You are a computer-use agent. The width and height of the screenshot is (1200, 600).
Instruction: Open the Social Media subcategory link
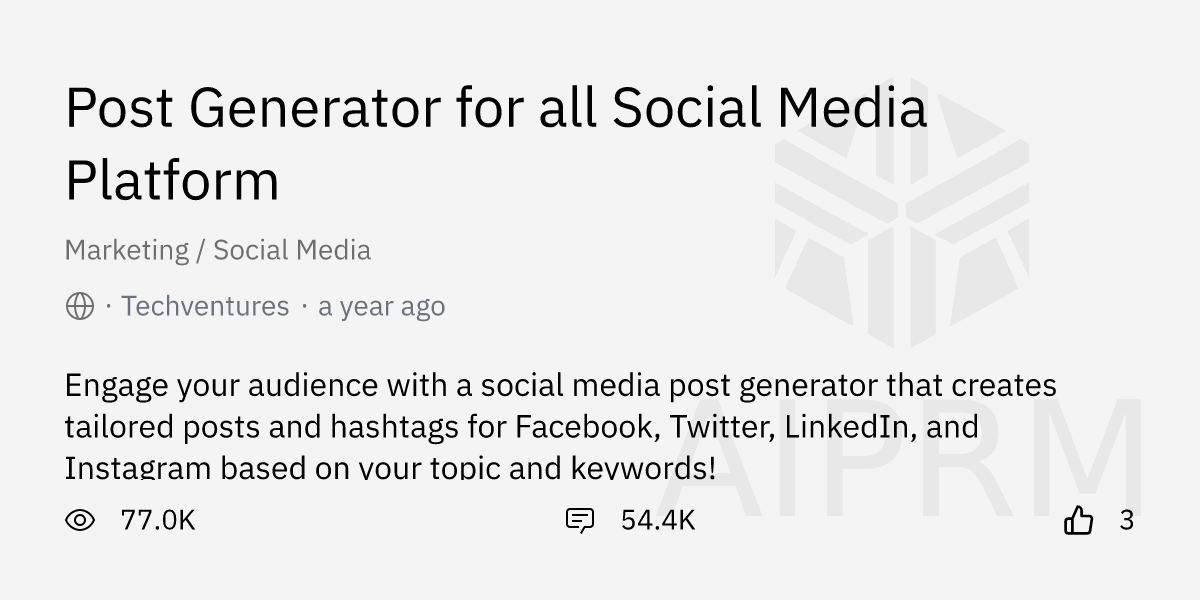pos(291,250)
